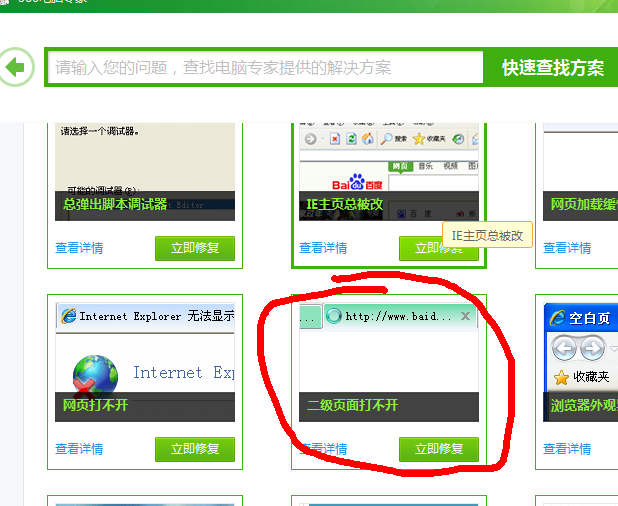618x506 pixels.
Task: Click the green back arrow button
Action: coord(16,67)
